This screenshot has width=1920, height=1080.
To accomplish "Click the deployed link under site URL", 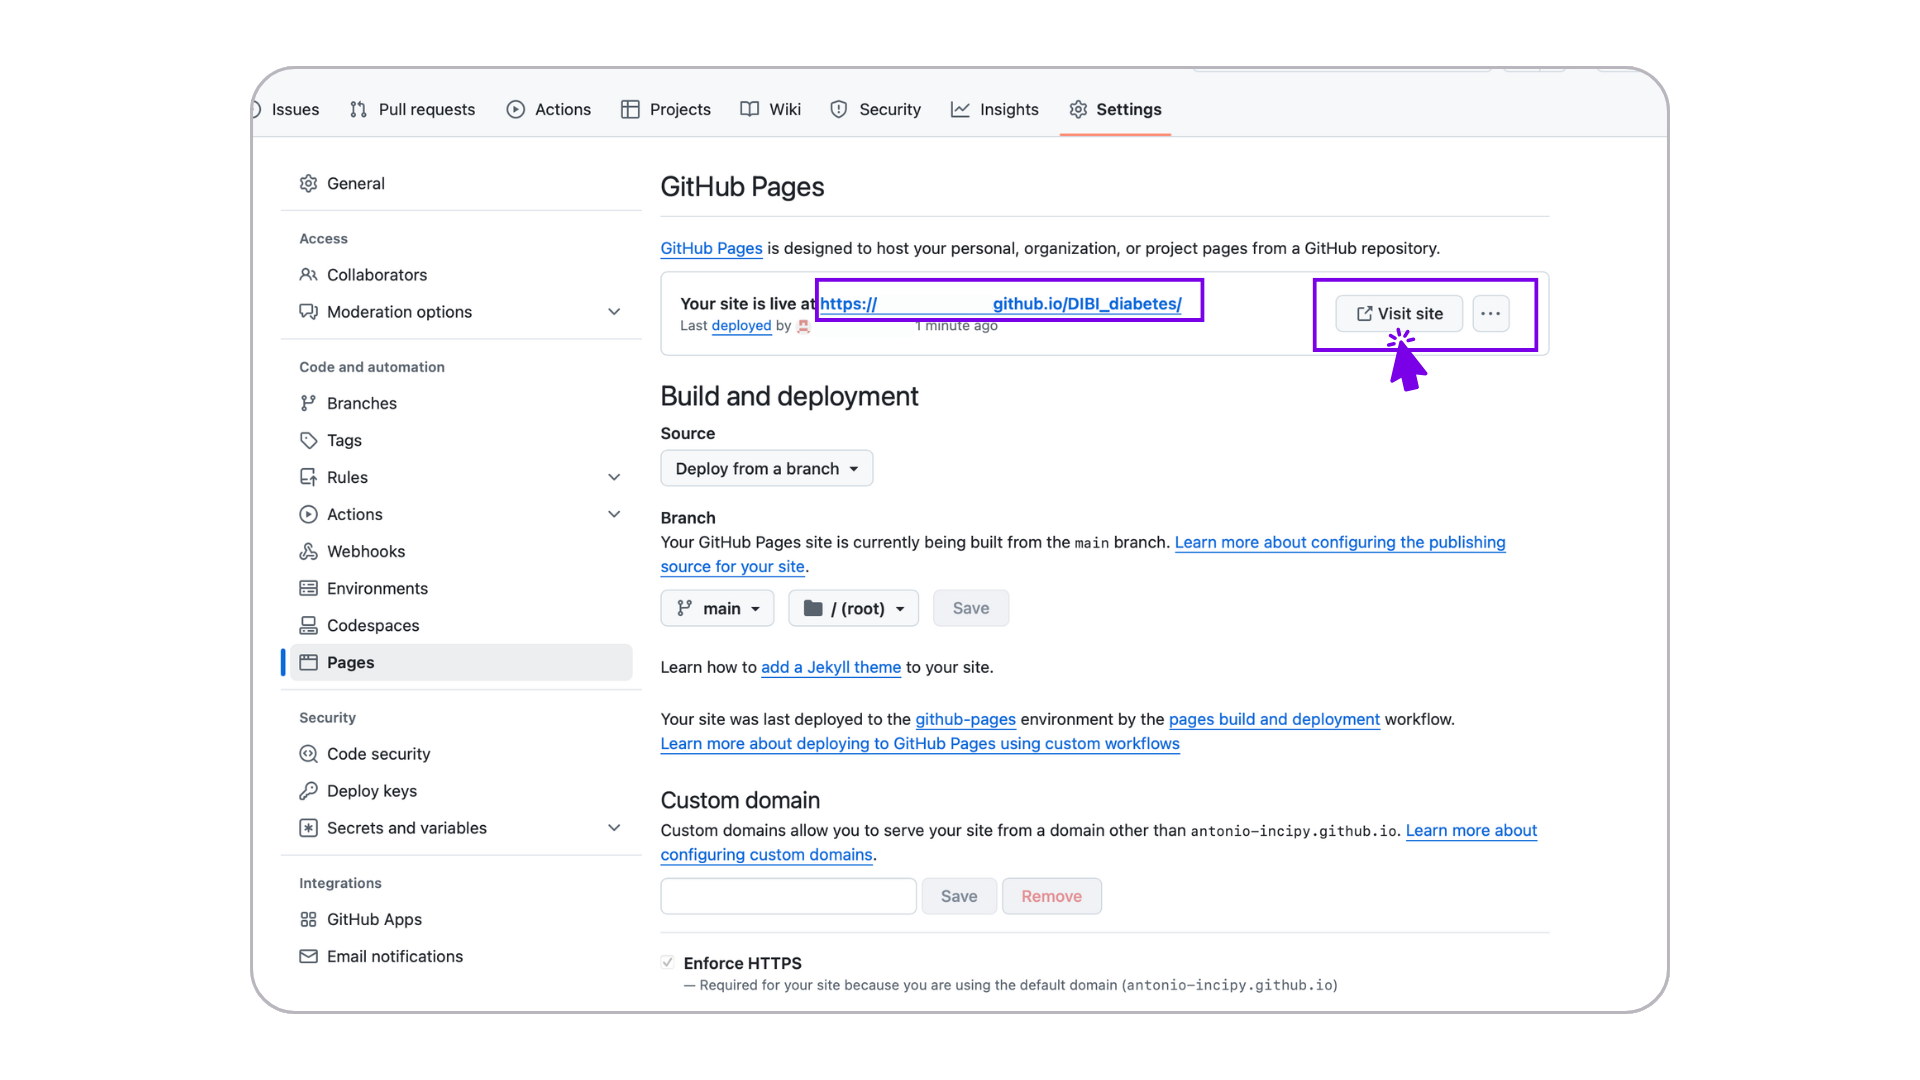I will coord(741,326).
